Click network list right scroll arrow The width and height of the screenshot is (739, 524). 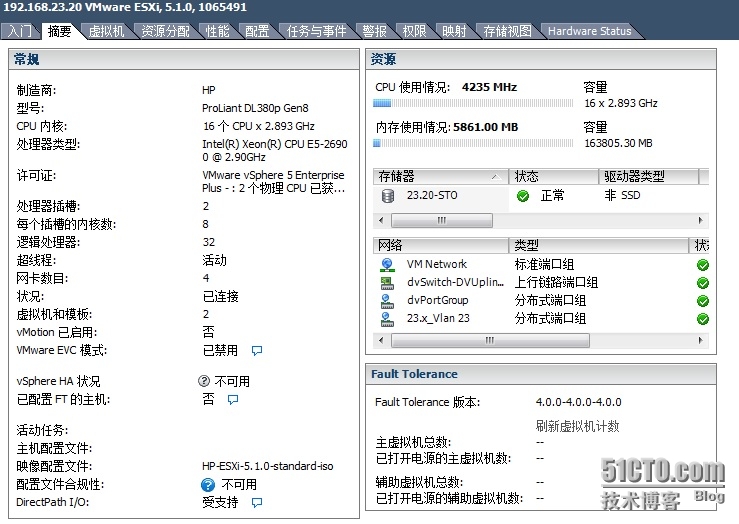coord(700,340)
